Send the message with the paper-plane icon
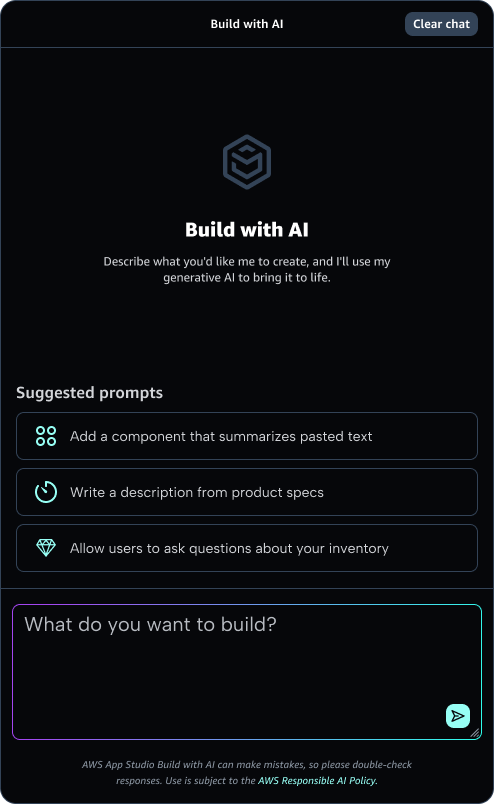The image size is (494, 804). pos(458,715)
